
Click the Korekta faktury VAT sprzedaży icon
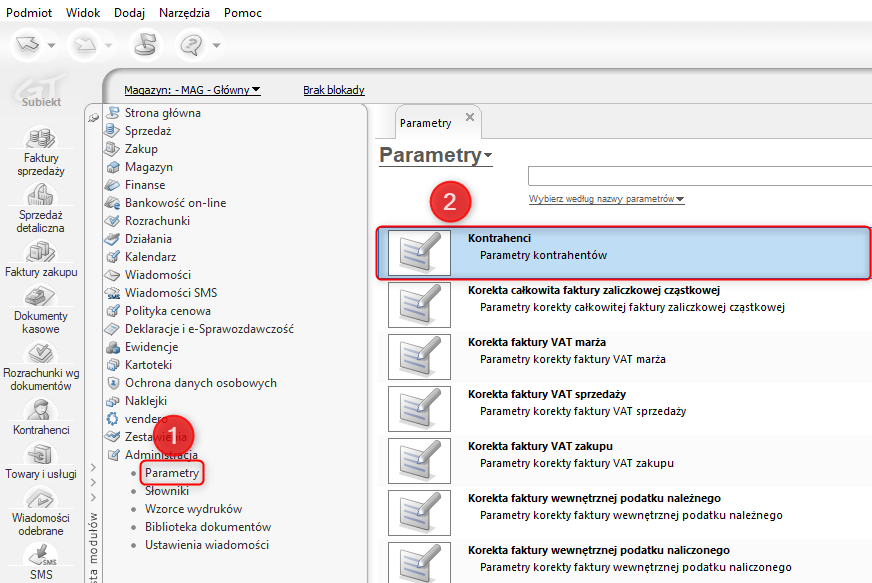[x=419, y=409]
